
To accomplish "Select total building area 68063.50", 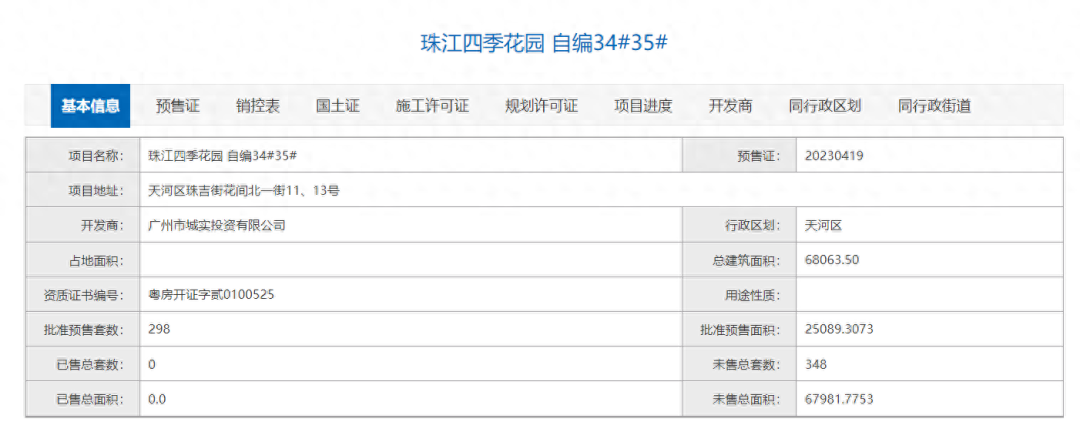I will point(831,260).
